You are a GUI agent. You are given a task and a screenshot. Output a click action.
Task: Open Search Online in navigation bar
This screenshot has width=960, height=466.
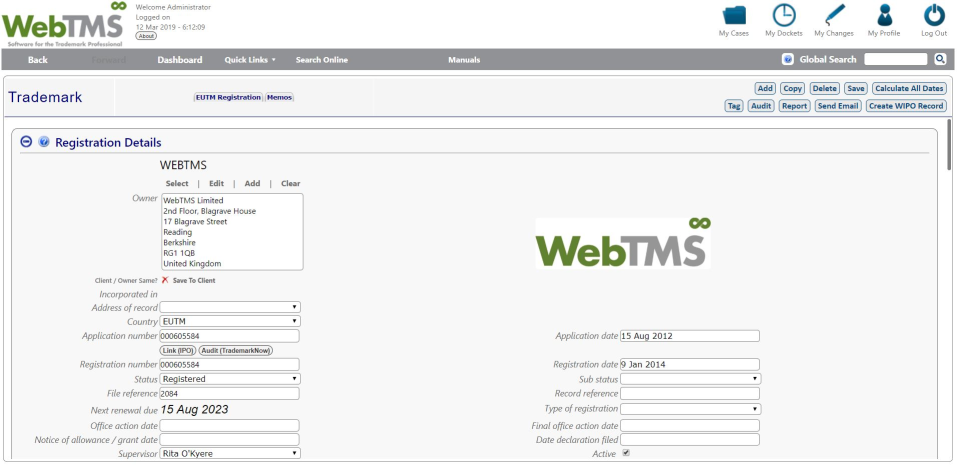(x=321, y=60)
